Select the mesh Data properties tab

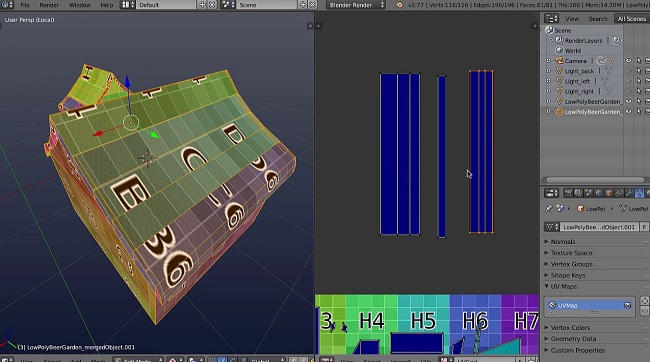pos(639,193)
